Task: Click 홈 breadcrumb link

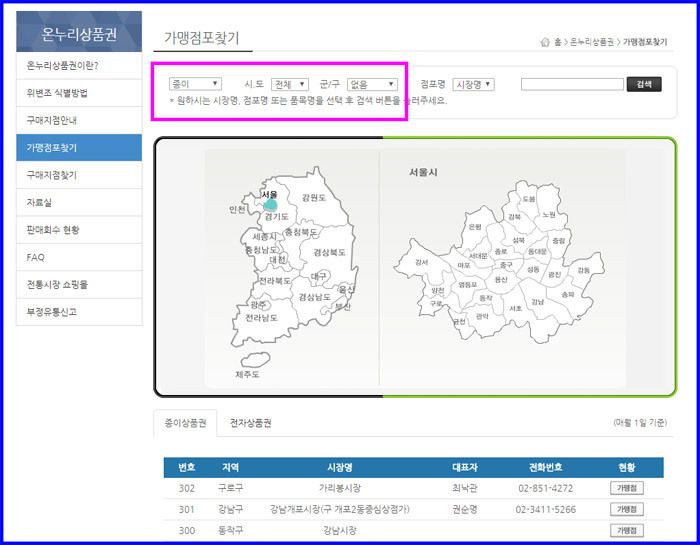Action: 558,42
